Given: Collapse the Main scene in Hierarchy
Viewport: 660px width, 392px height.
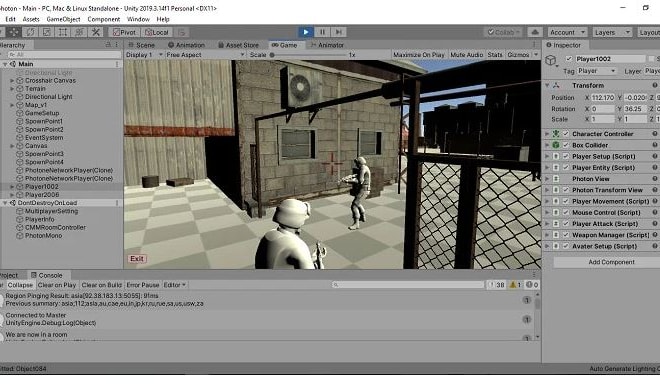Looking at the screenshot, I should click(5, 64).
